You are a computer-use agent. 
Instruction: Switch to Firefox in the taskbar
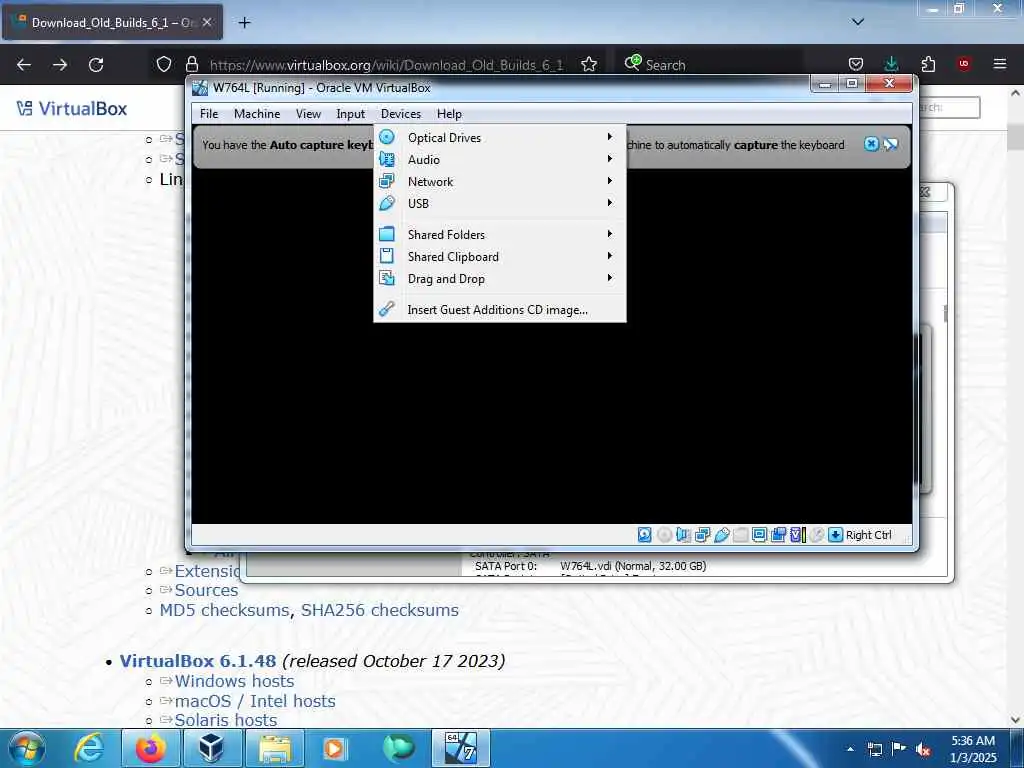(x=150, y=748)
